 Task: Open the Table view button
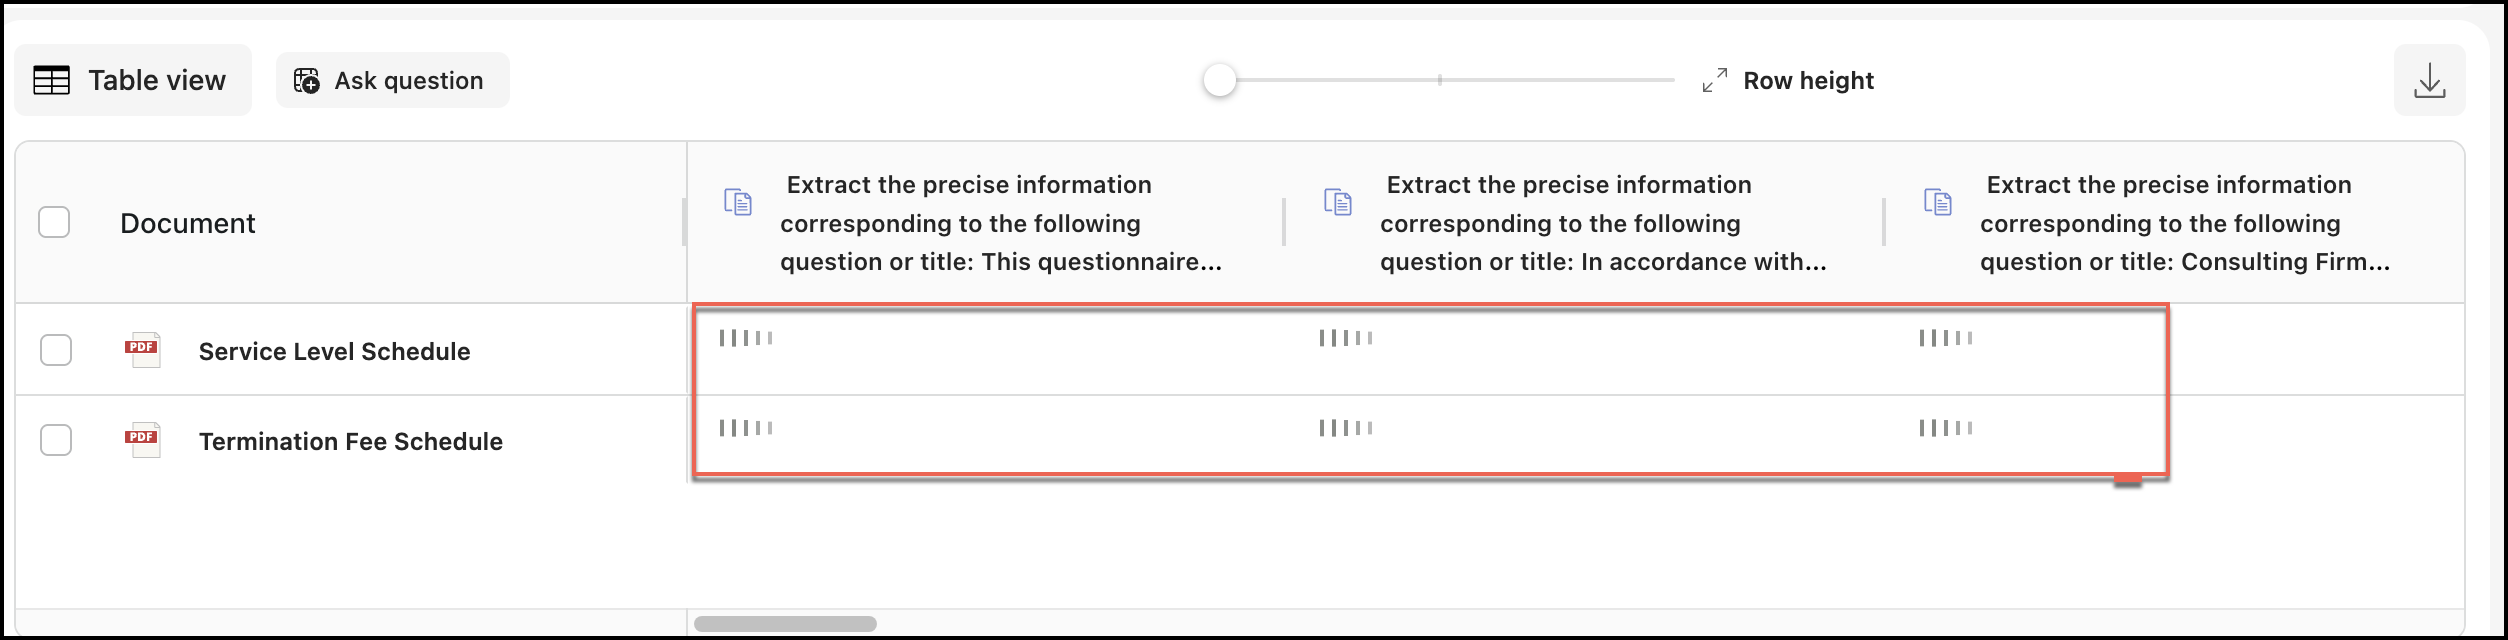coord(133,80)
